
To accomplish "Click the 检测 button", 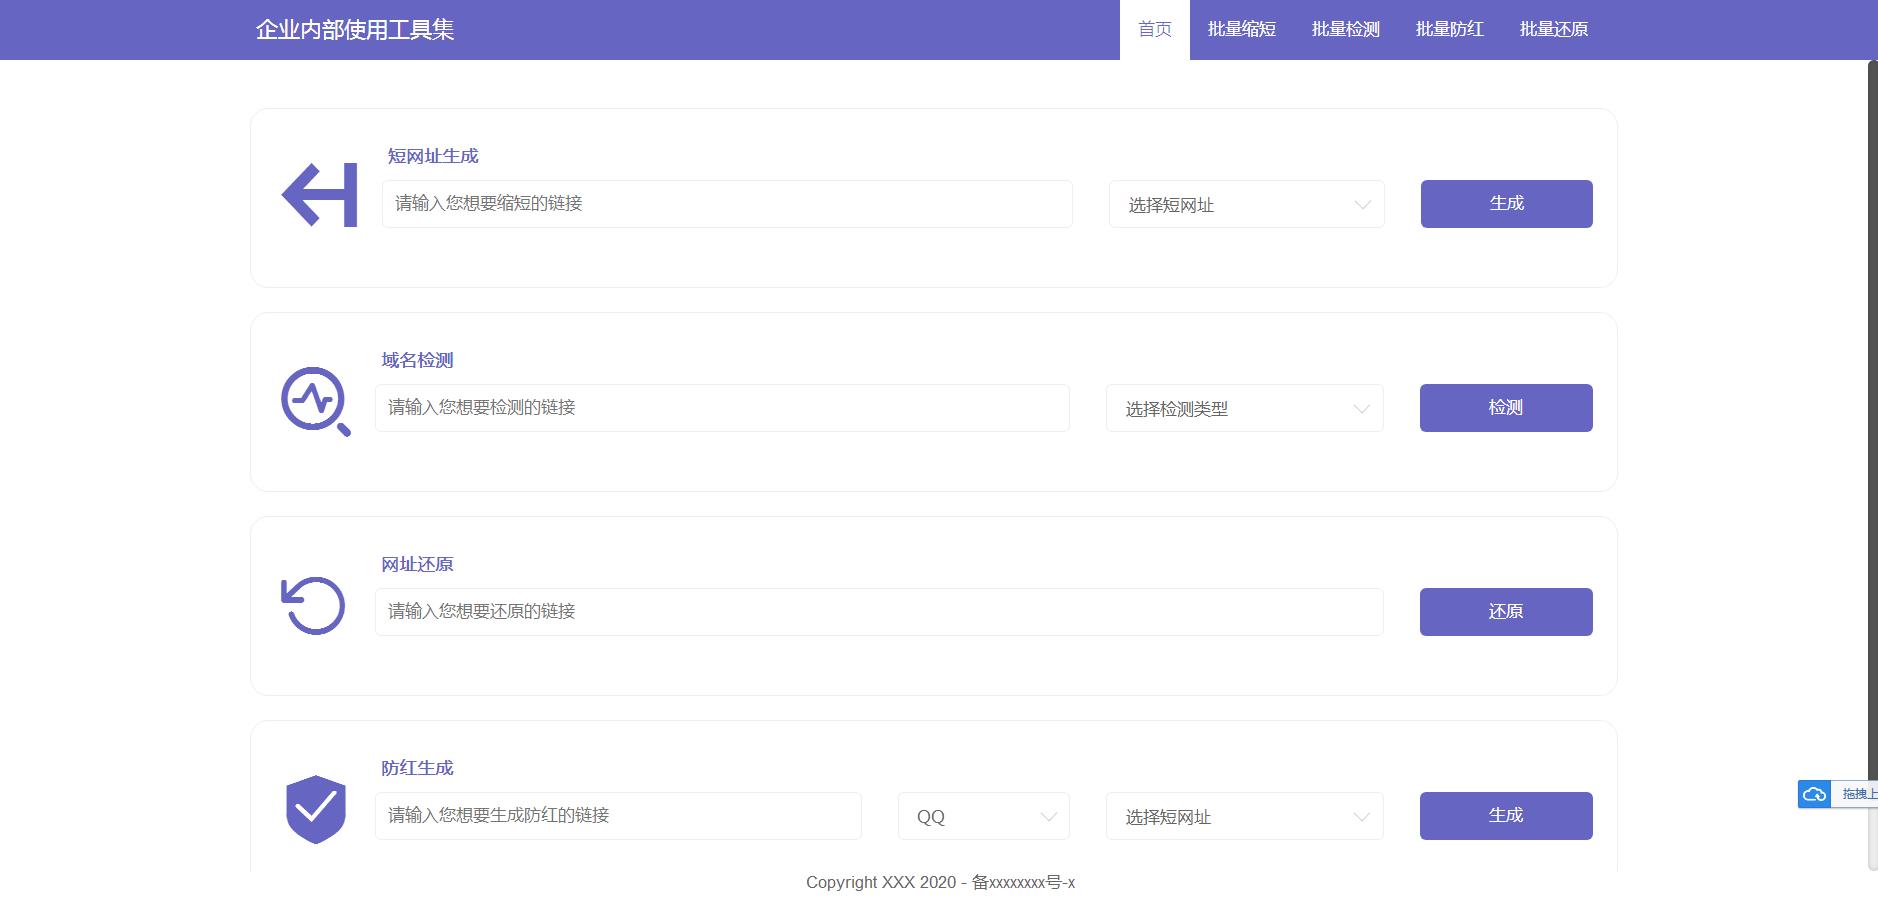I will click(x=1505, y=408).
